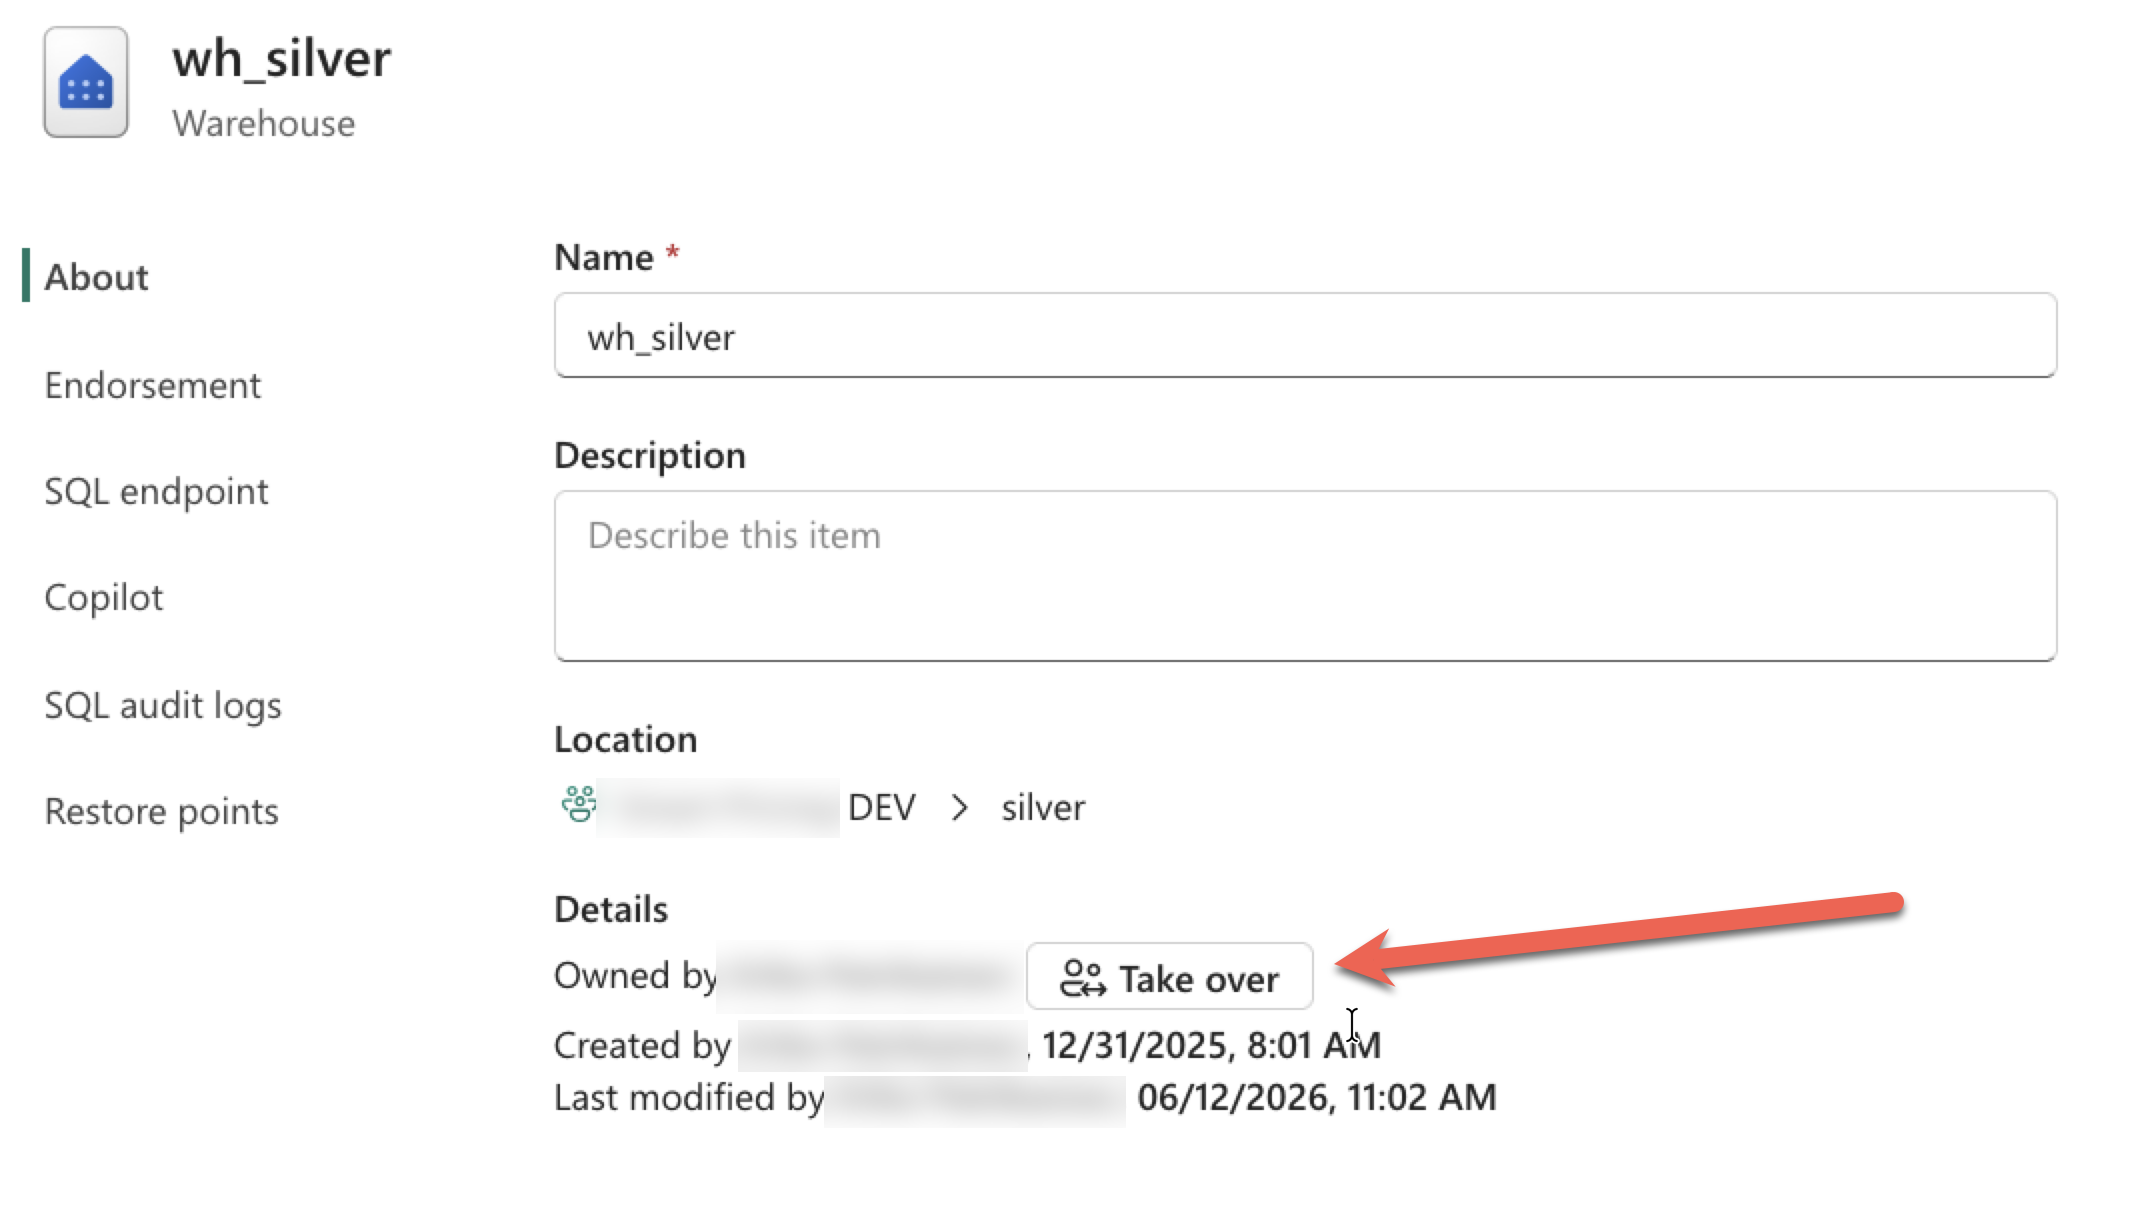Click the Owned by label
Viewport: 2136px width, 1208px height.
click(635, 975)
